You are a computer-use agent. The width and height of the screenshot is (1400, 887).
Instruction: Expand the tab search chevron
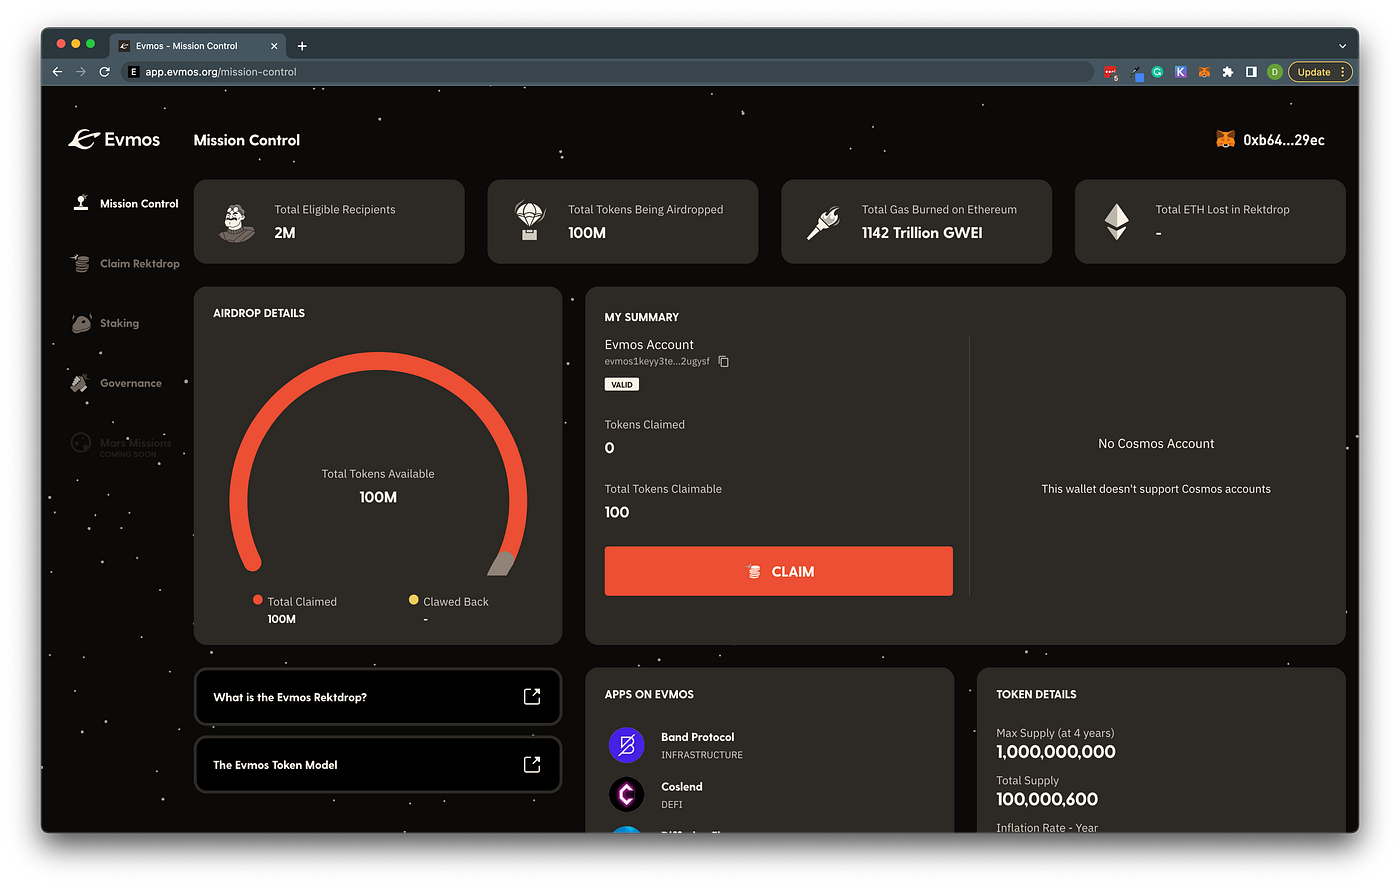coord(1342,46)
